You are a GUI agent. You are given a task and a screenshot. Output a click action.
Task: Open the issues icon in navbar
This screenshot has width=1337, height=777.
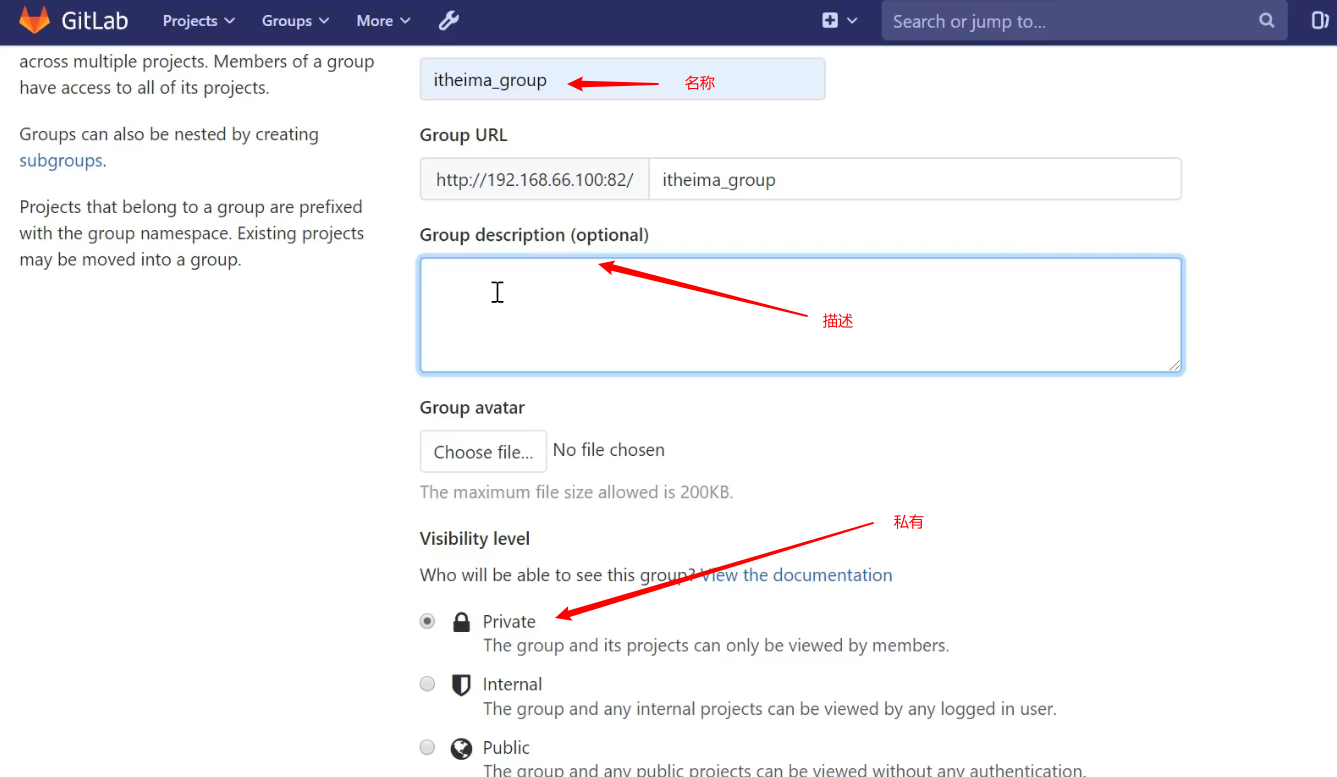[x=1320, y=20]
